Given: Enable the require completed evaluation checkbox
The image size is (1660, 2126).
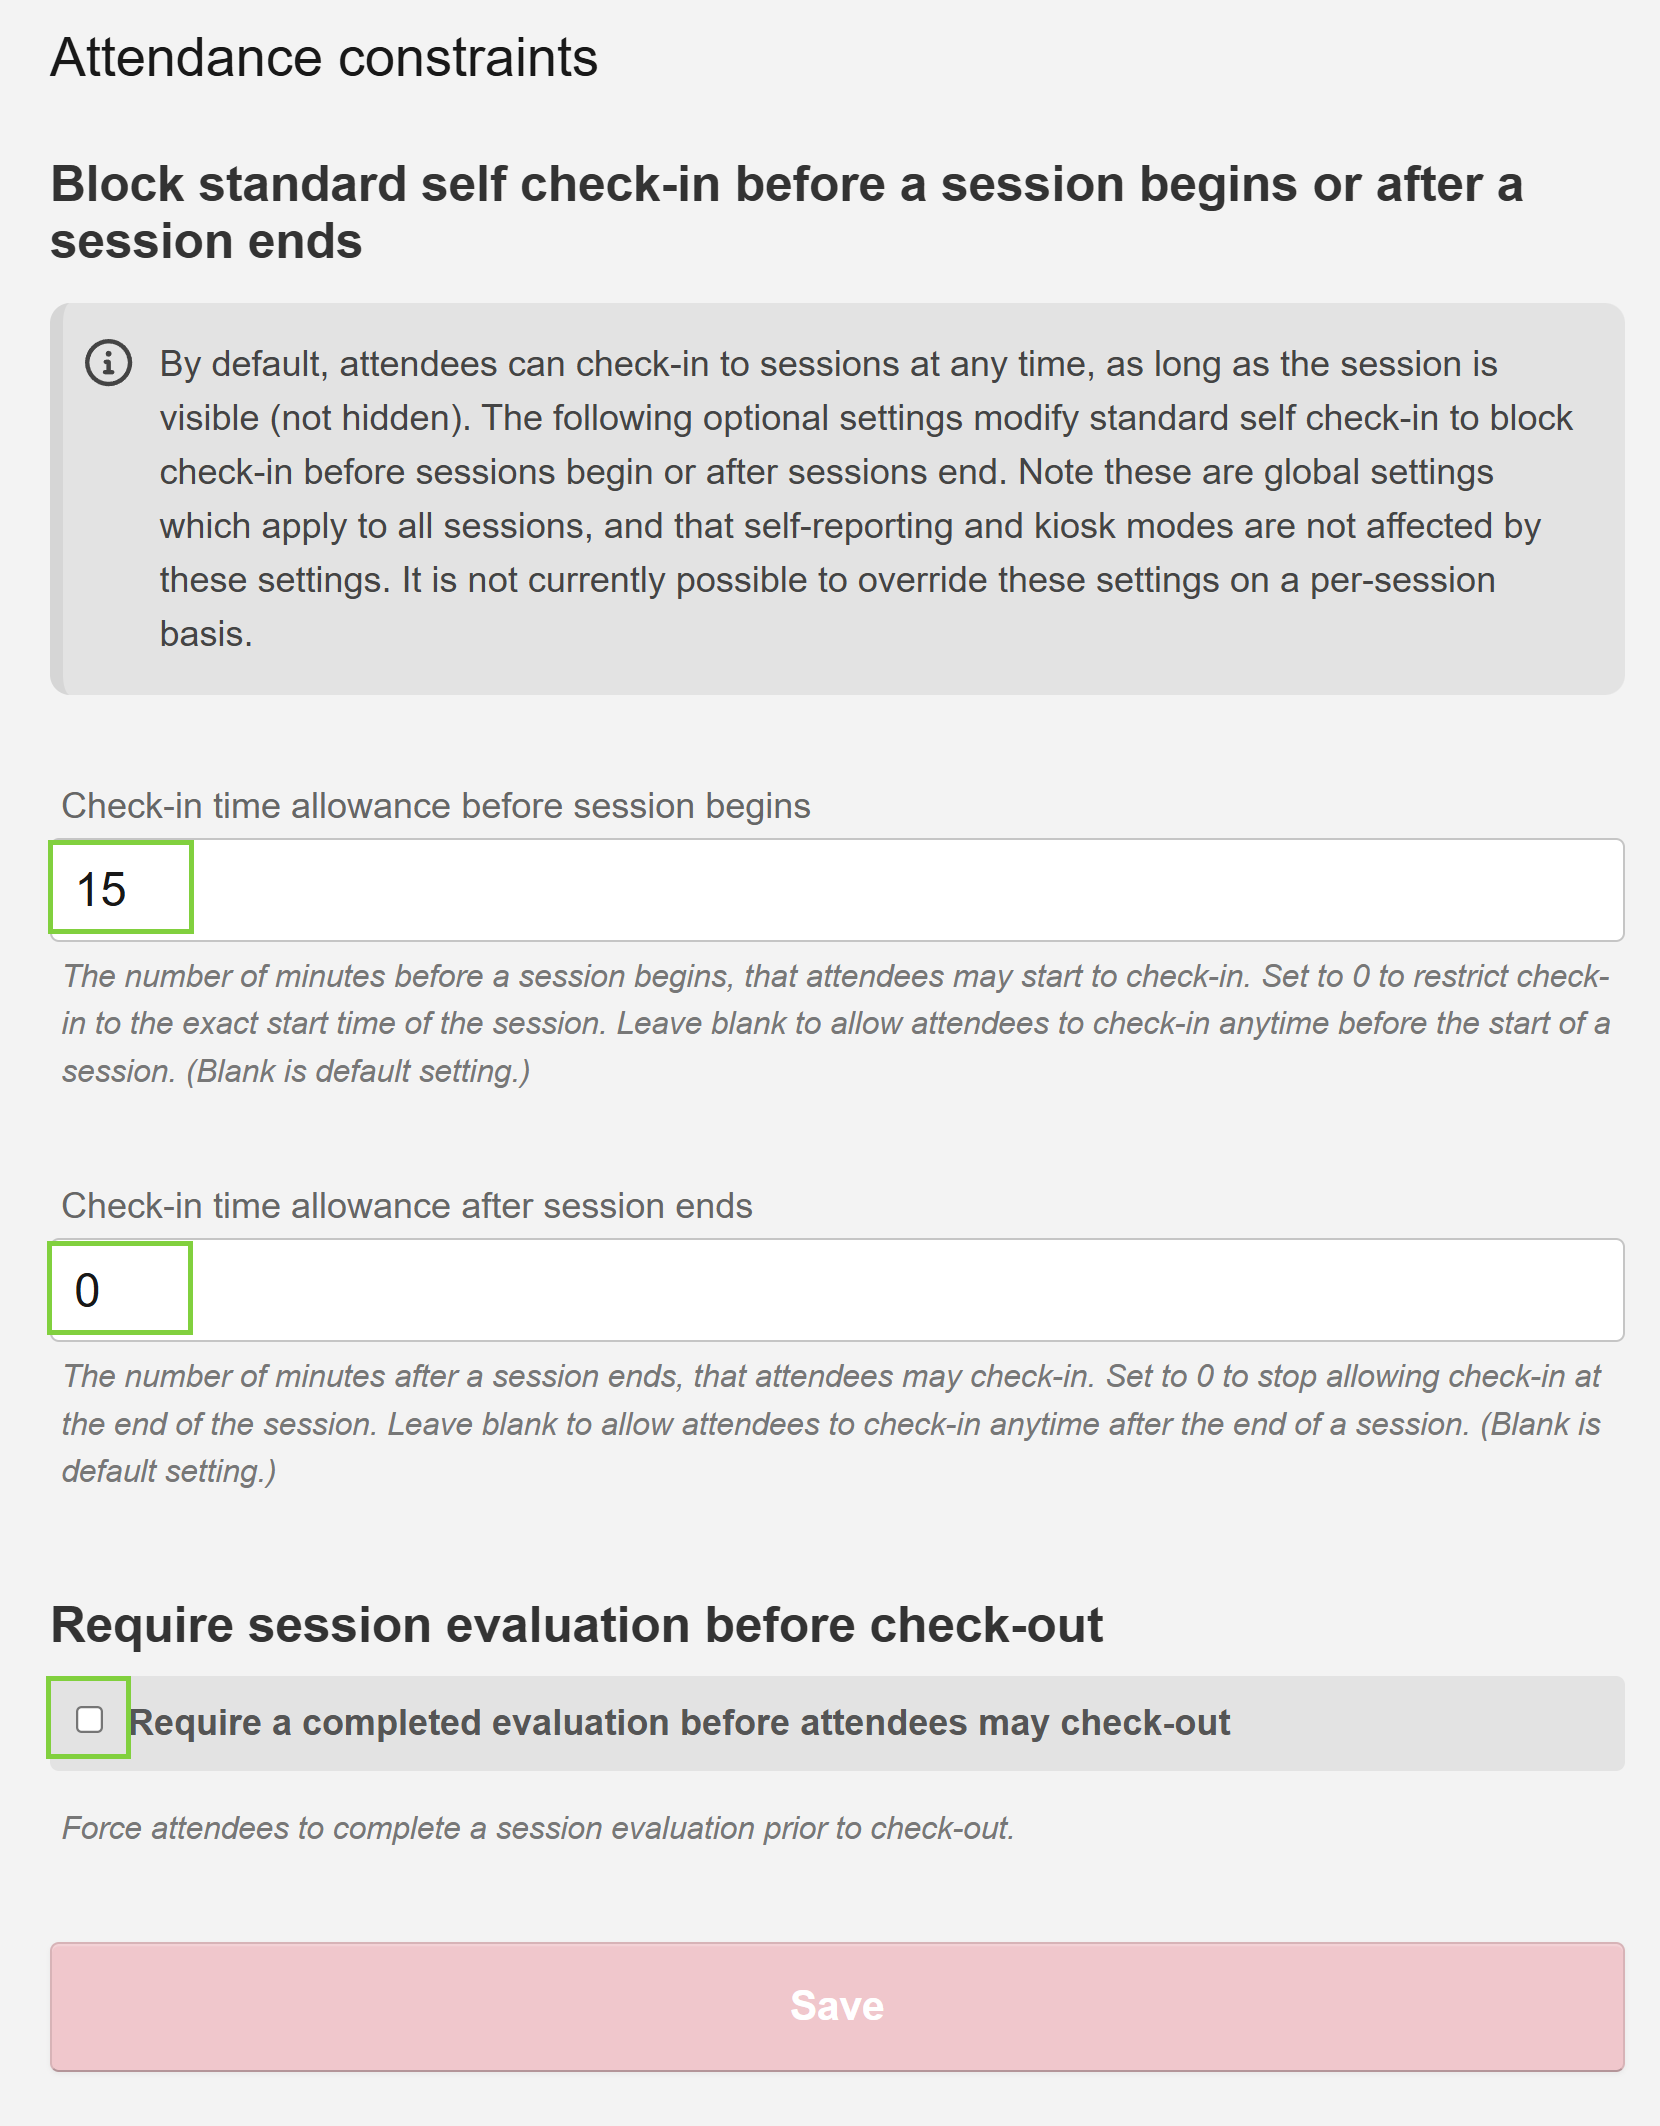Looking at the screenshot, I should [x=90, y=1719].
